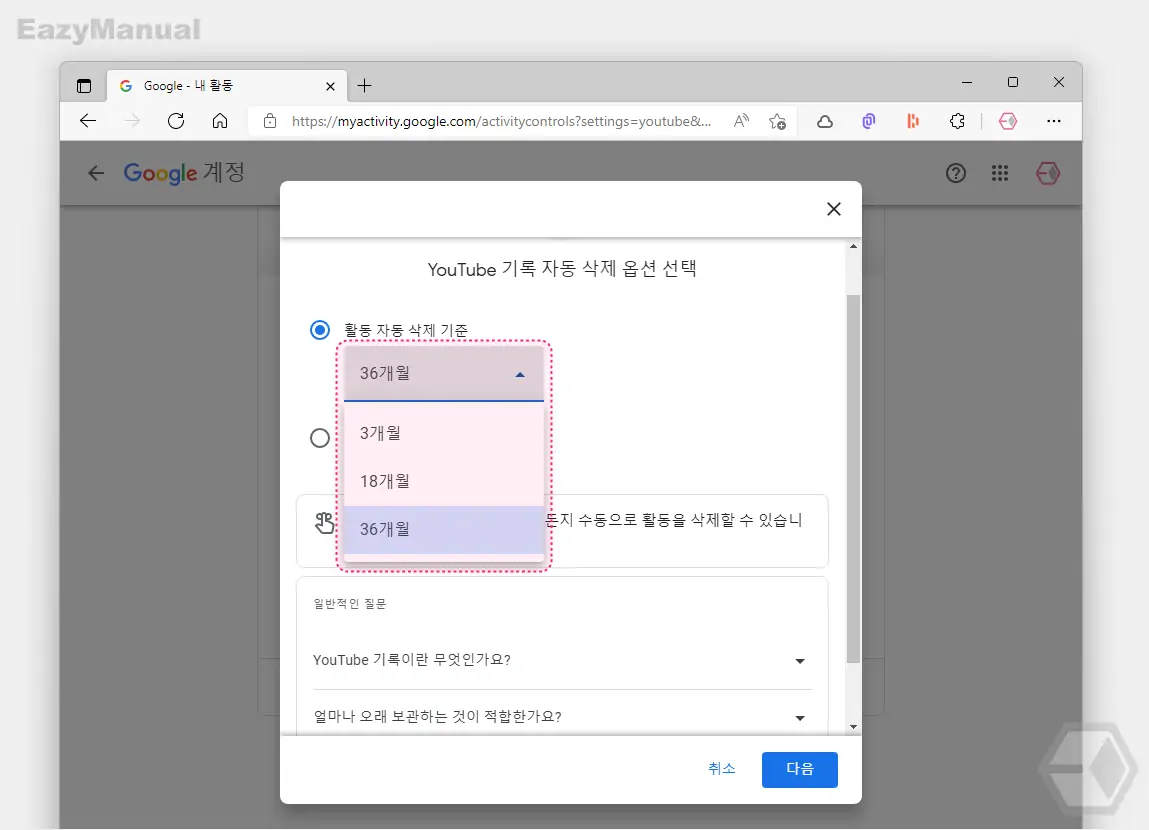Click the YouTube 기록 자동 삭제 옵션 선택 title

561,269
